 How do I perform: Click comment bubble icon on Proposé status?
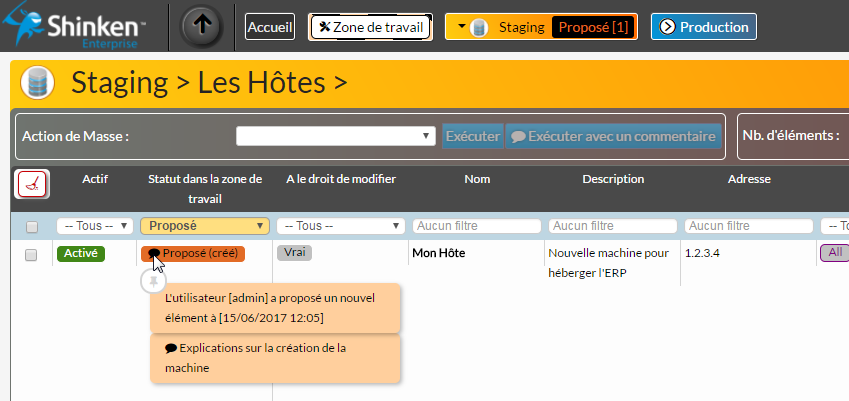(154, 254)
